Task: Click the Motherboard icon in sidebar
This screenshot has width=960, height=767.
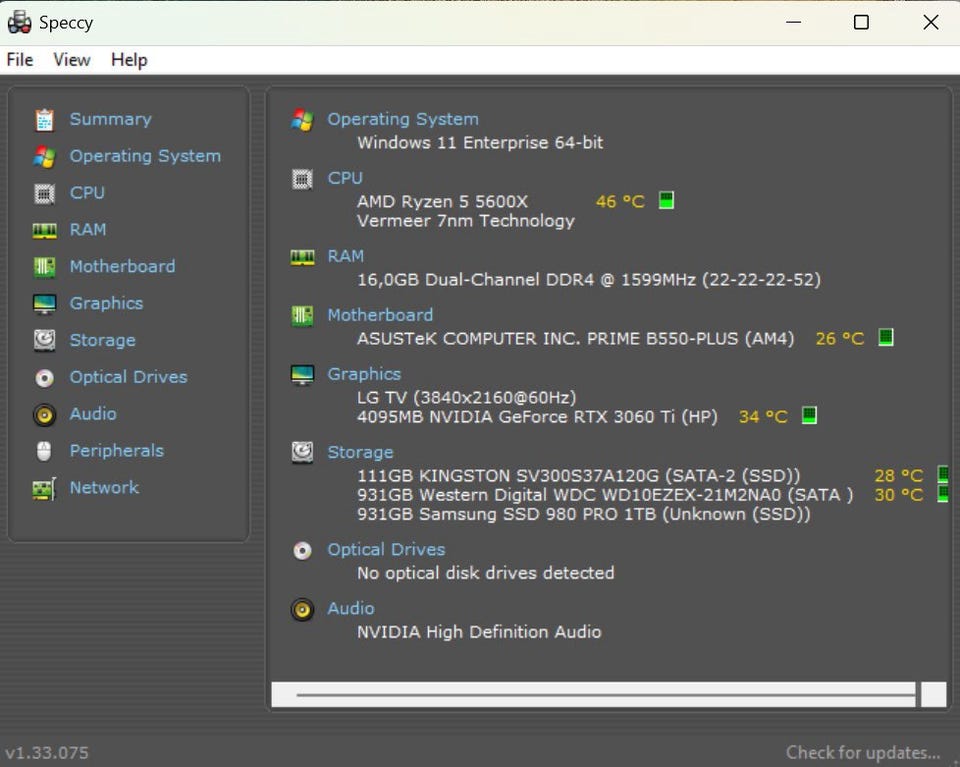Action: click(x=44, y=267)
